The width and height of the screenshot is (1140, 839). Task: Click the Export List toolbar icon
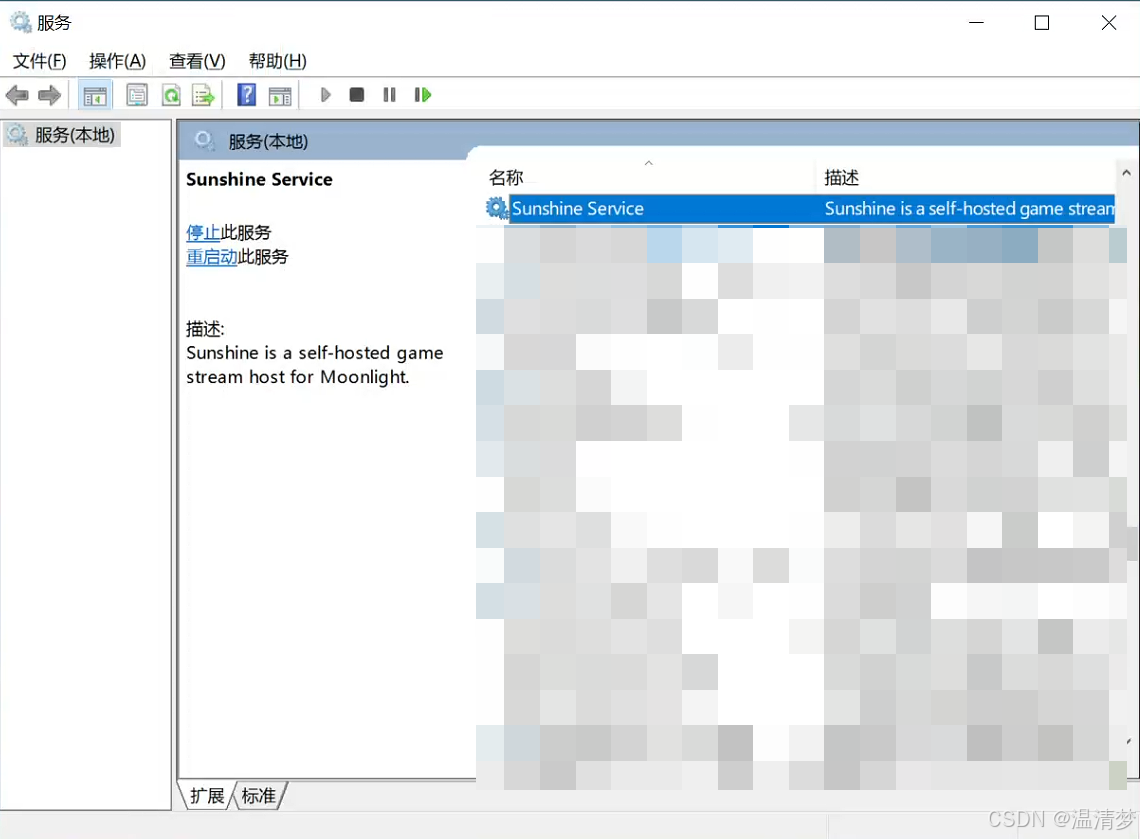click(x=204, y=95)
